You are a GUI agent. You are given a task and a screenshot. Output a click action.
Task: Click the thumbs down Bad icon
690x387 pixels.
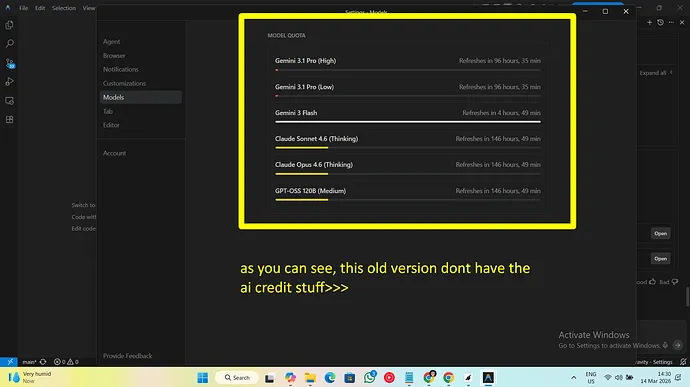click(x=675, y=282)
